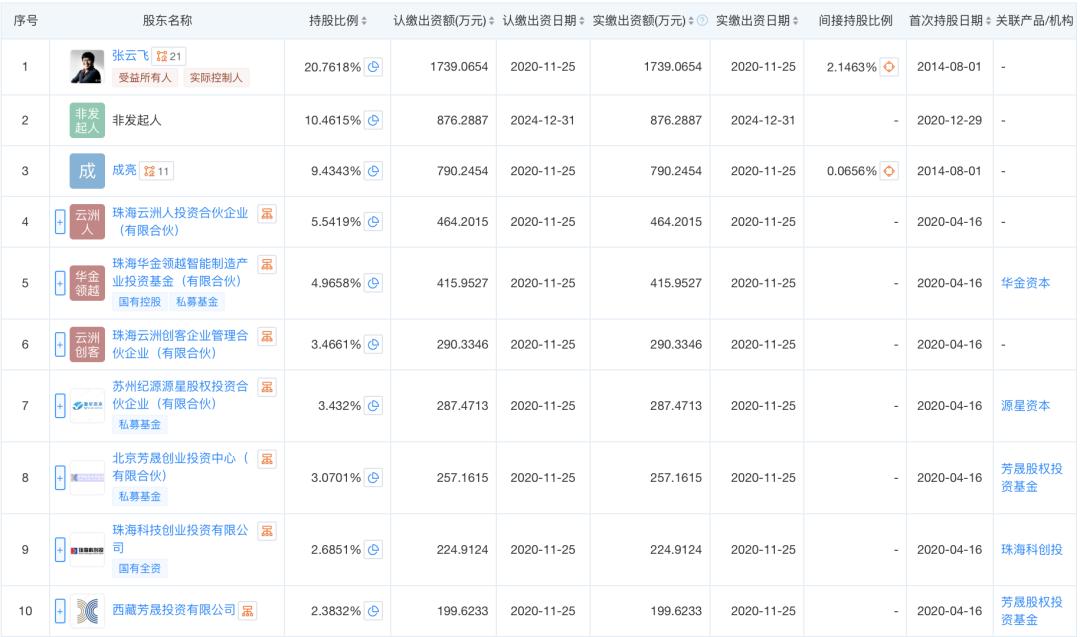Sort by 首次持股日期 column header
This screenshot has height=637, width=1080.
(949, 21)
